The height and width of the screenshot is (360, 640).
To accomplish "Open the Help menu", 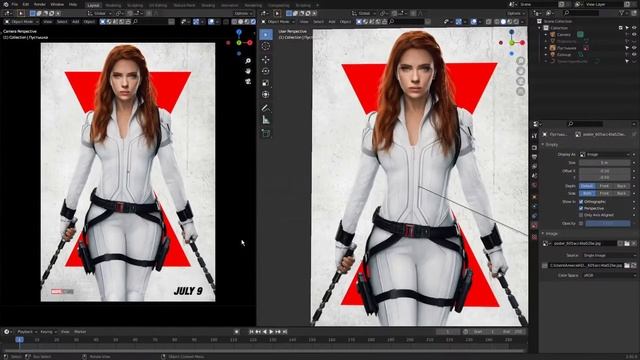I will [x=73, y=4].
